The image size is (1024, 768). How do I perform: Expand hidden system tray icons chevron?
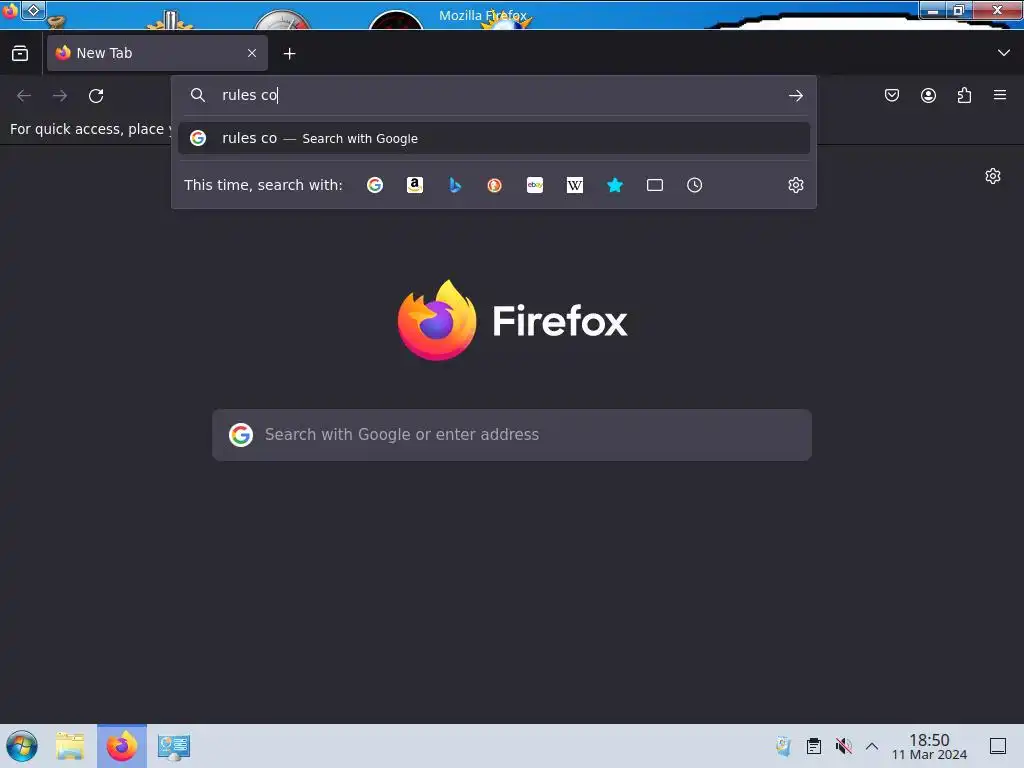click(872, 746)
